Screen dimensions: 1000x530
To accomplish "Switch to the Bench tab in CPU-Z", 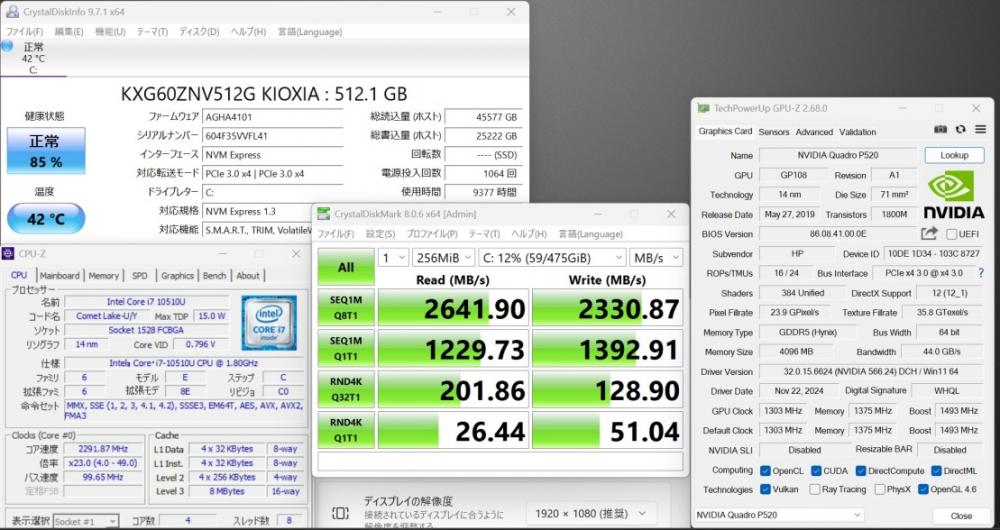I will tap(214, 276).
